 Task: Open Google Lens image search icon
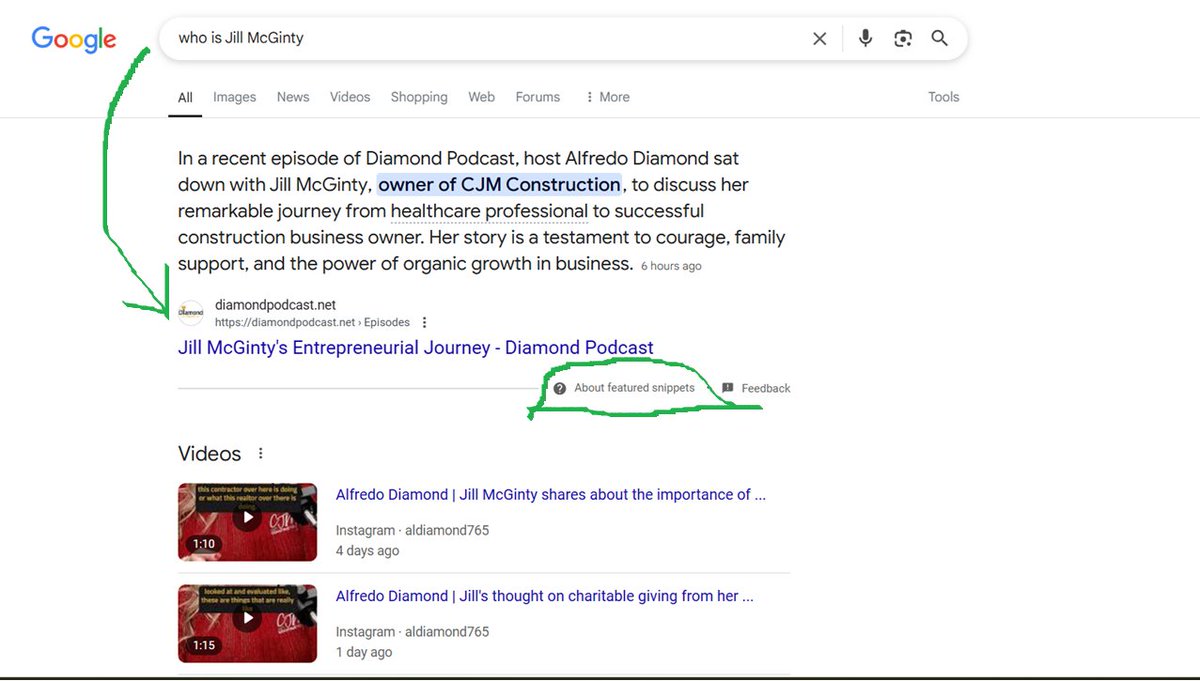(x=903, y=38)
